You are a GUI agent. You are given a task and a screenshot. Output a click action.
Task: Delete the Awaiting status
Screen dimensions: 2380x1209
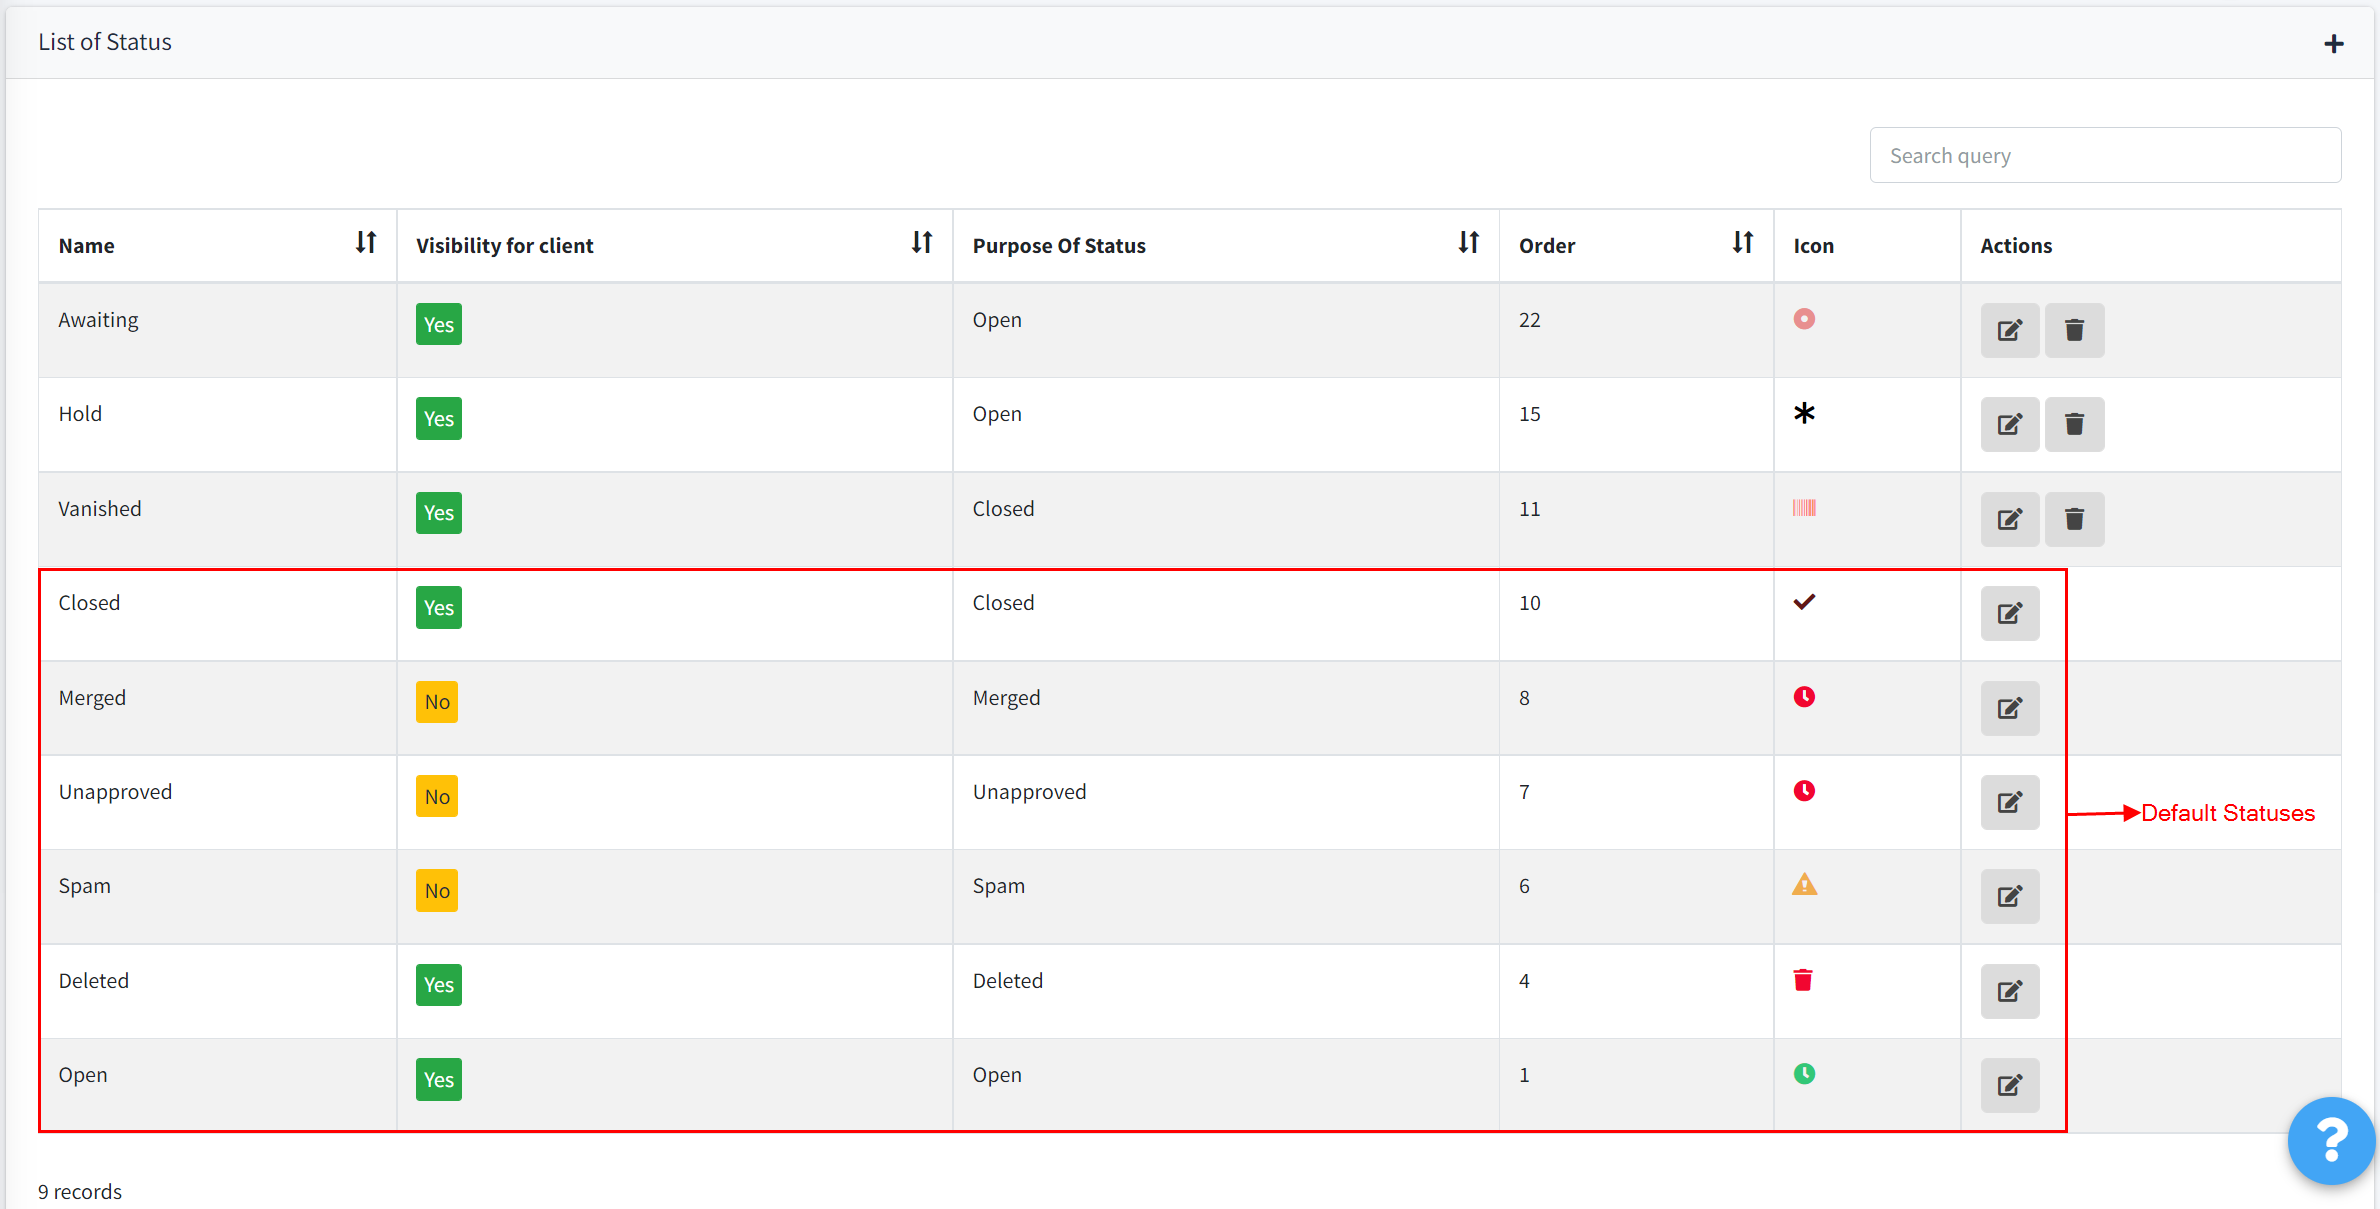[2075, 330]
